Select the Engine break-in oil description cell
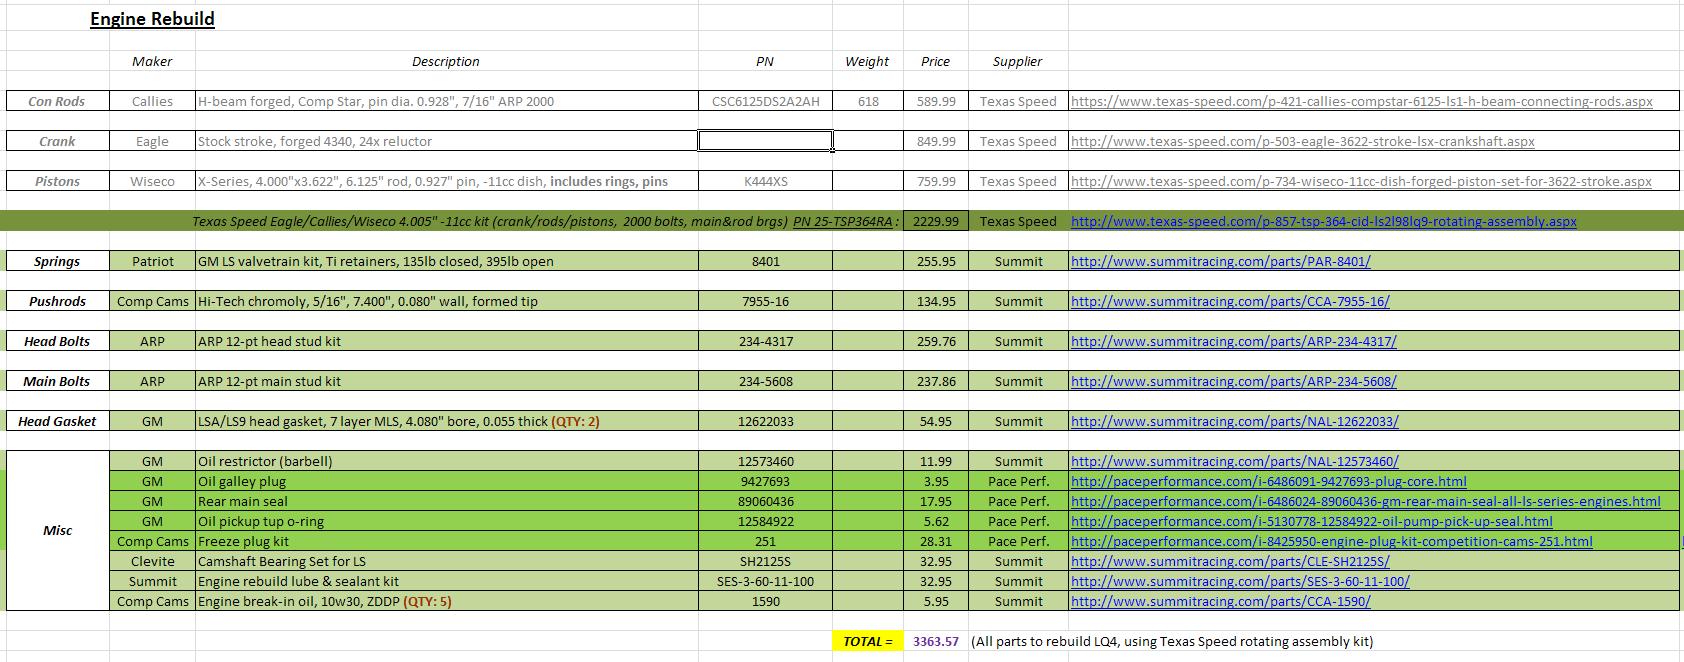Viewport: 1684px width, 662px height. click(x=446, y=601)
